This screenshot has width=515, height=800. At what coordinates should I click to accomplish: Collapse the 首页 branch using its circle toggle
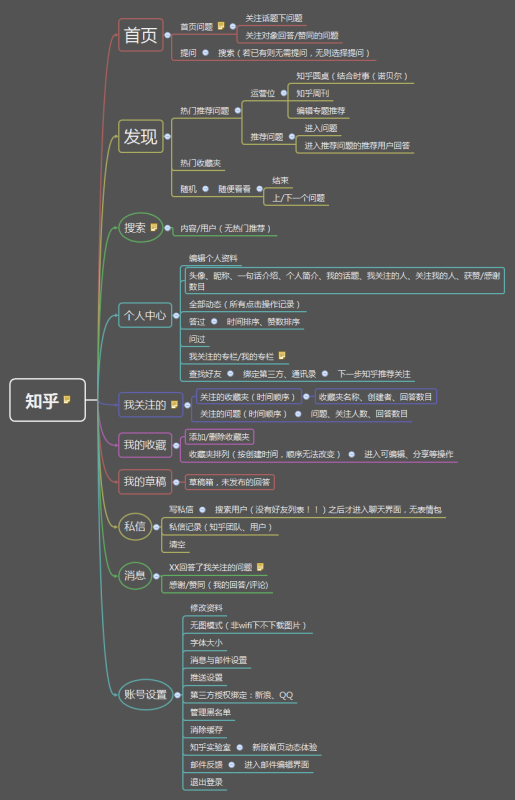pyautogui.click(x=167, y=35)
